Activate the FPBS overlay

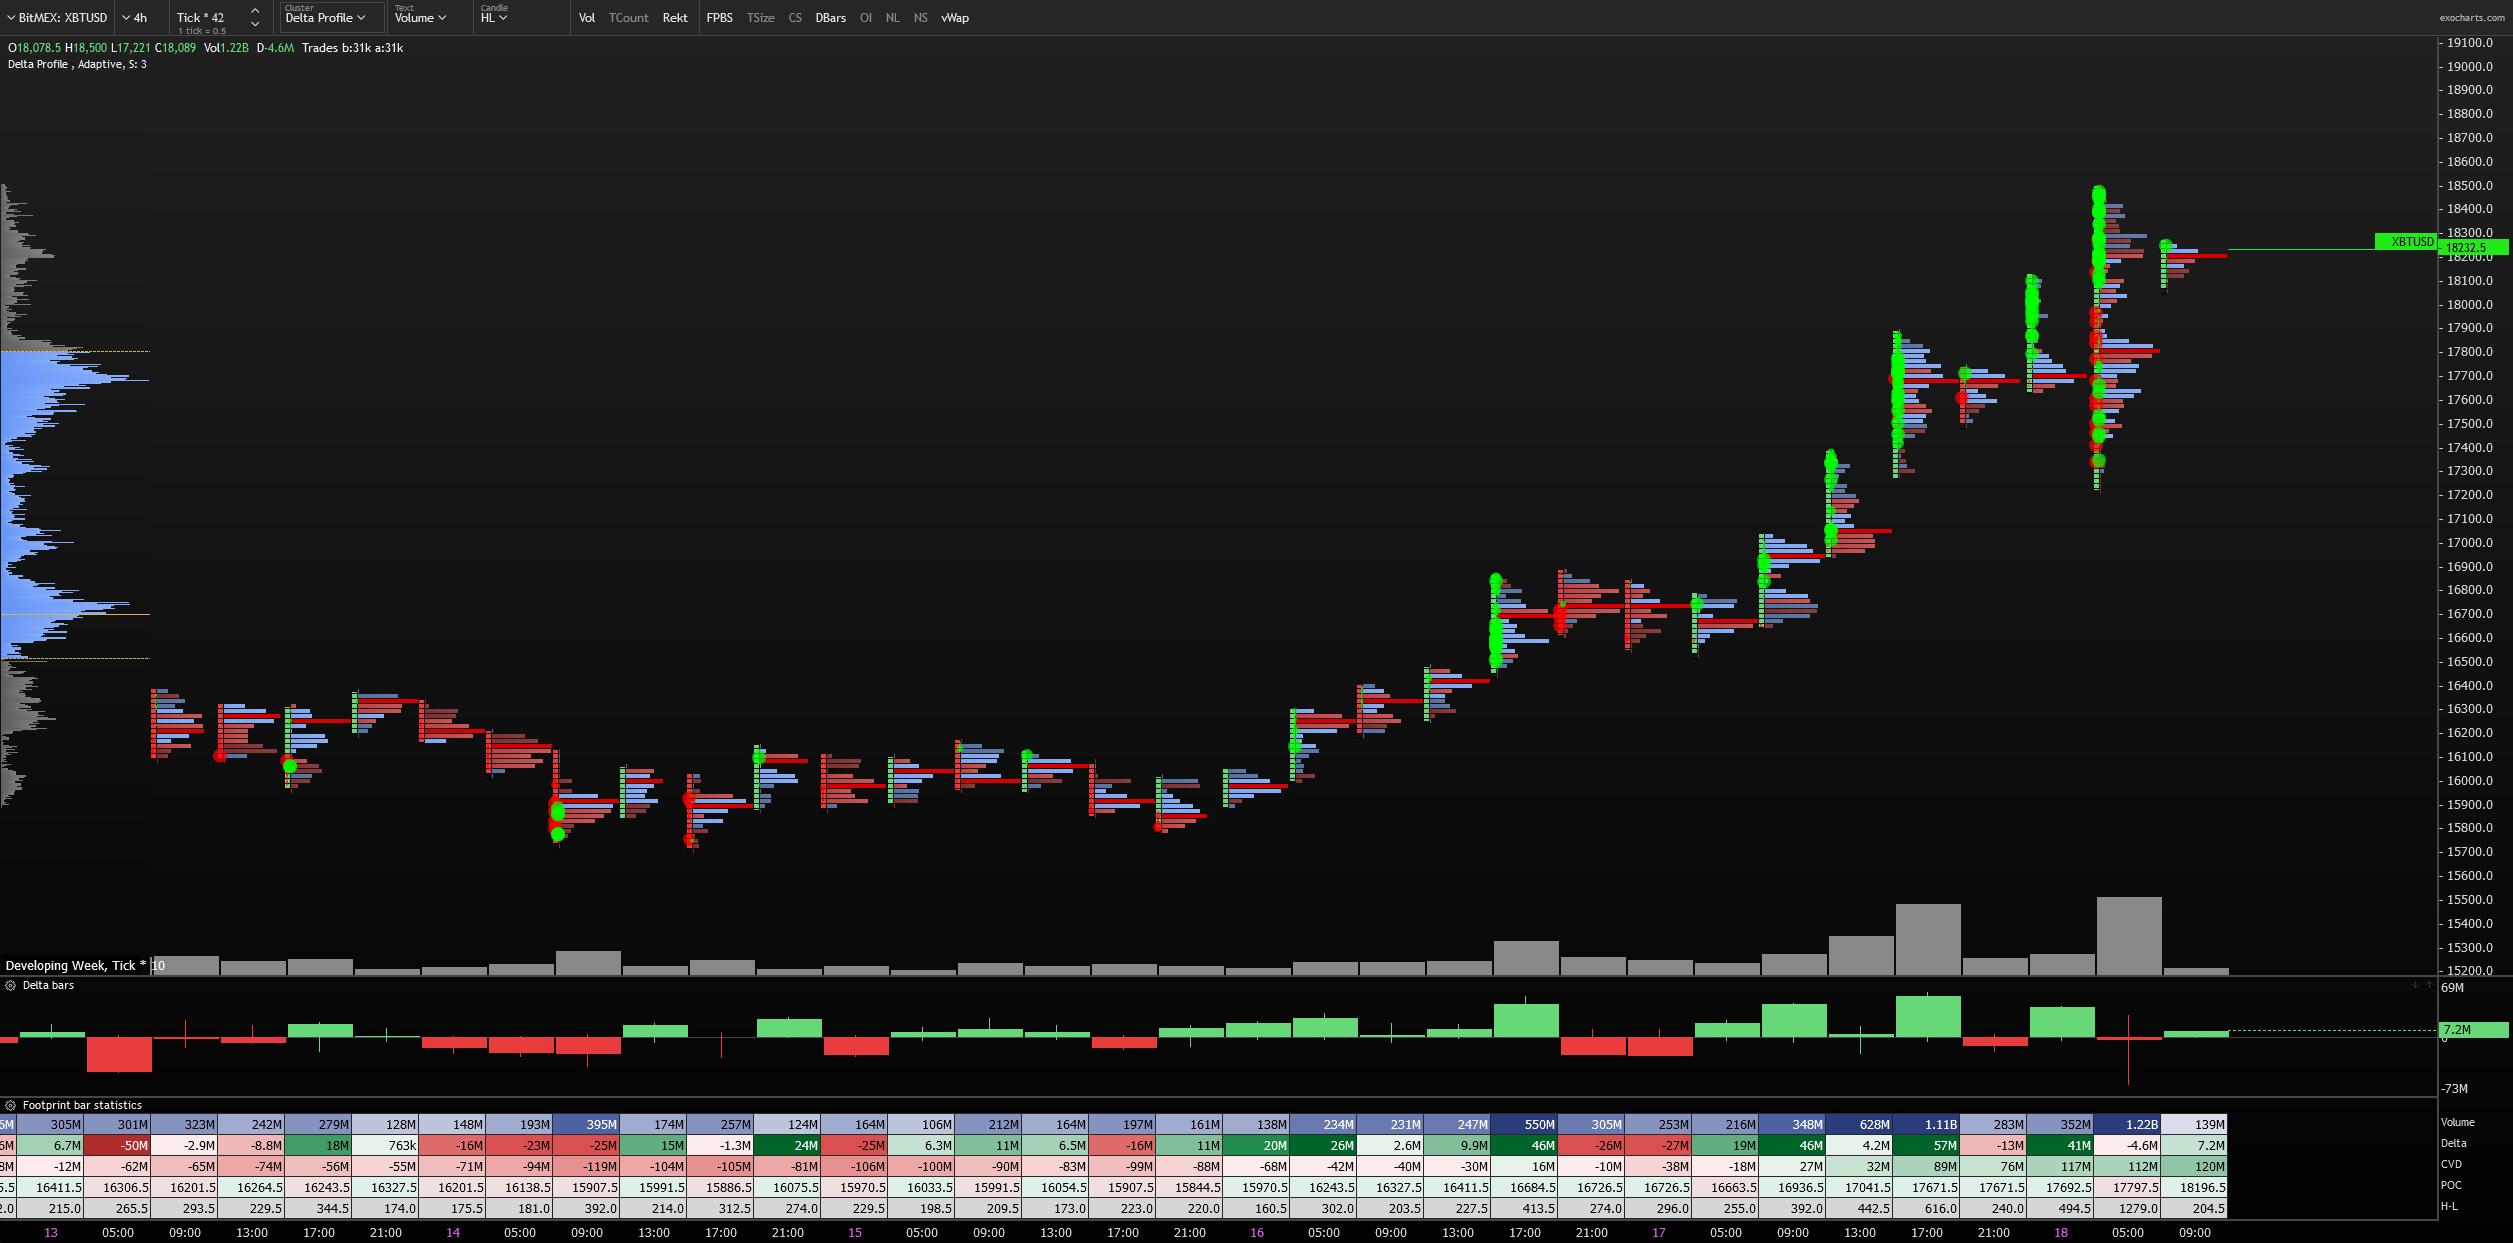click(x=719, y=17)
